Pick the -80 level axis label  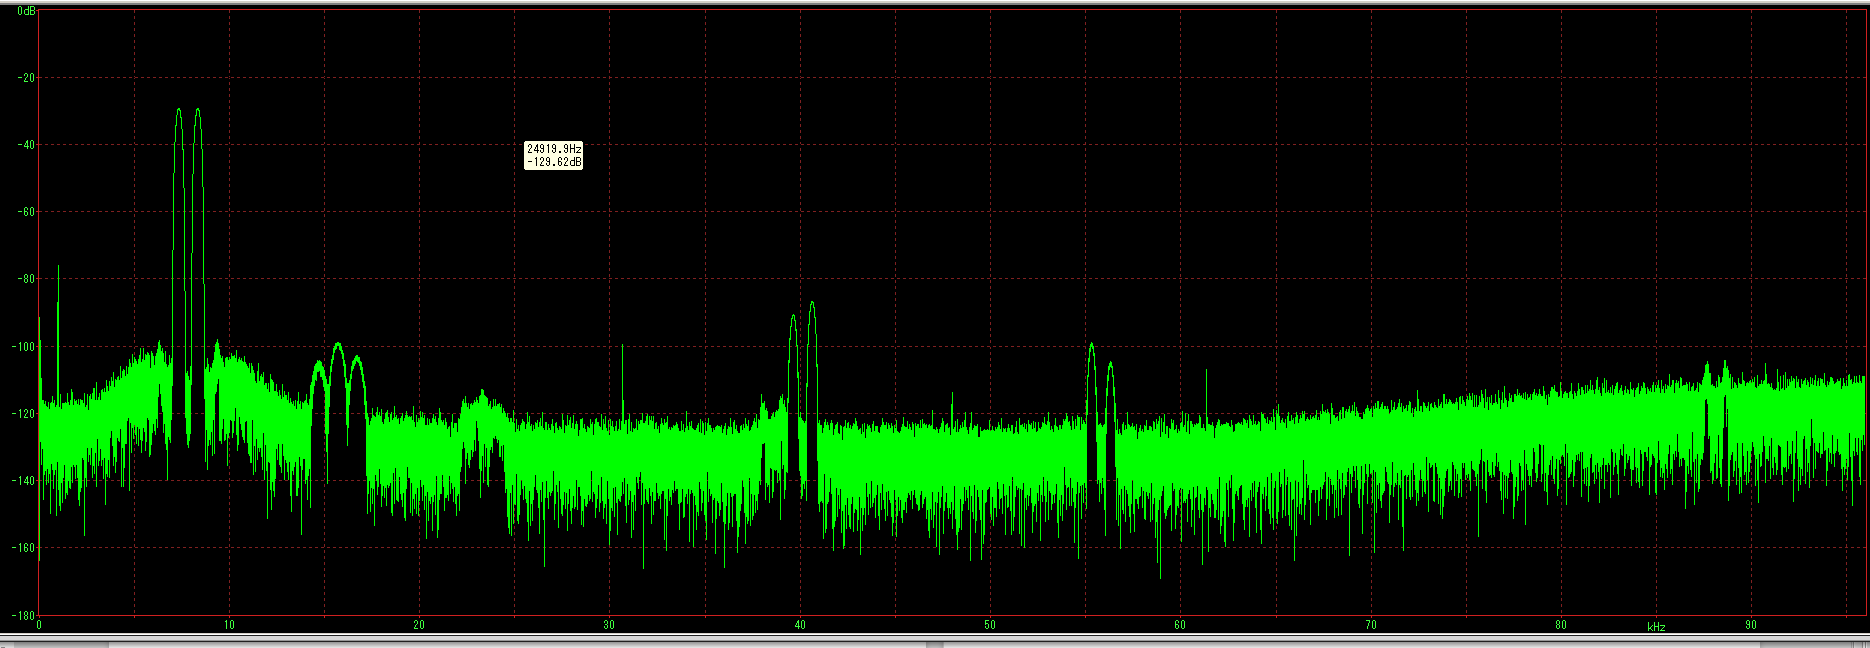point(26,279)
